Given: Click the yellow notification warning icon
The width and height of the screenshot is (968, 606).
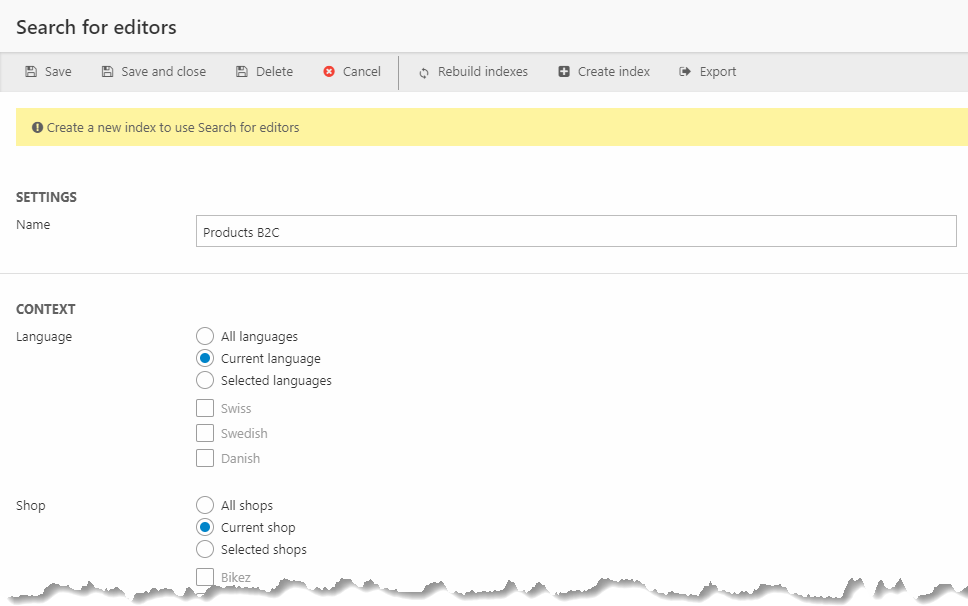Looking at the screenshot, I should point(37,128).
